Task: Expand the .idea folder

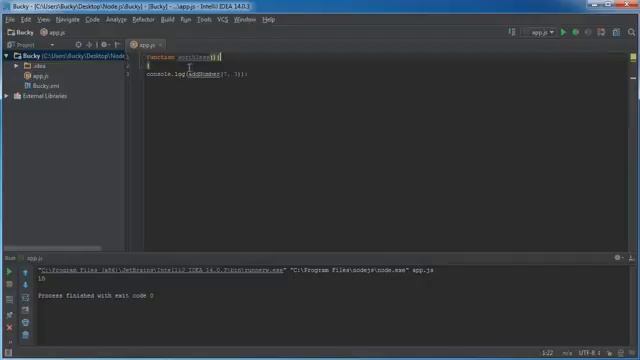Action: click(x=16, y=66)
